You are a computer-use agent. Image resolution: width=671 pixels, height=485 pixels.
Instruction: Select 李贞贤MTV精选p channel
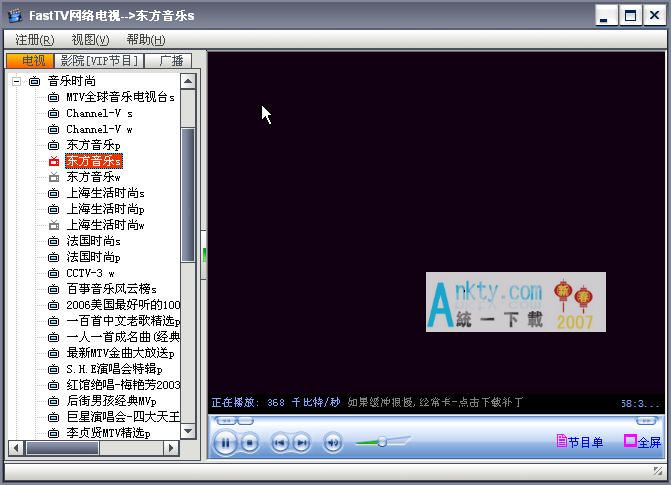click(x=108, y=433)
